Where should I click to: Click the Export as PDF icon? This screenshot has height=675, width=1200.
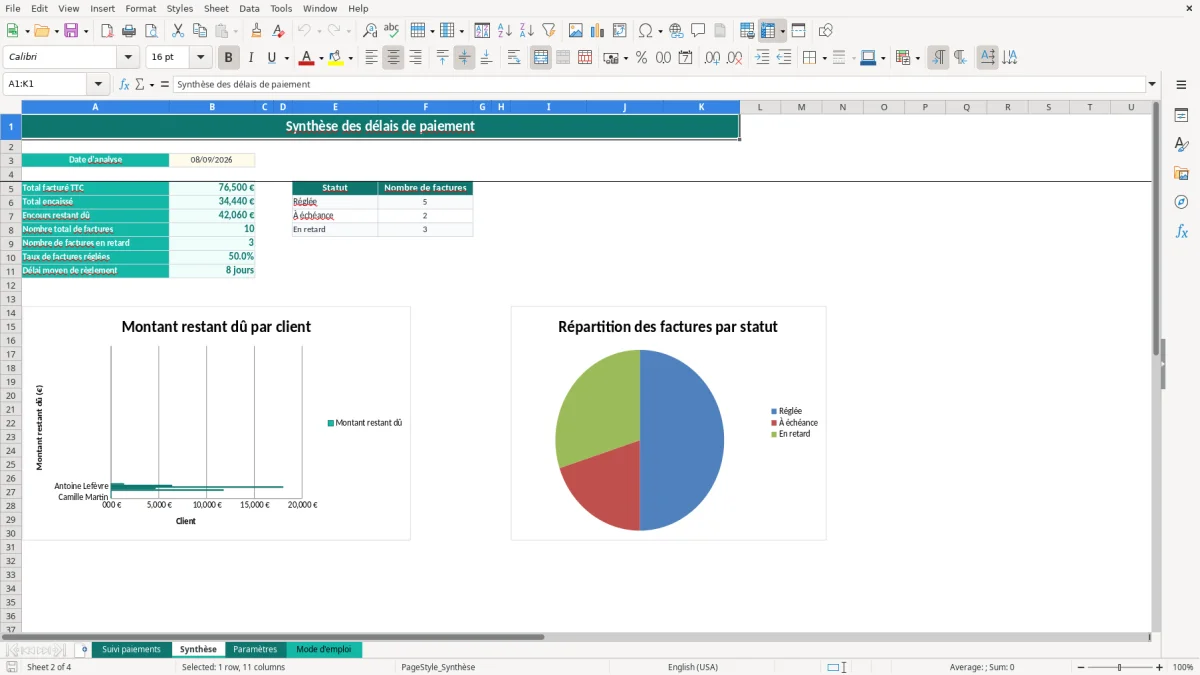coord(107,31)
